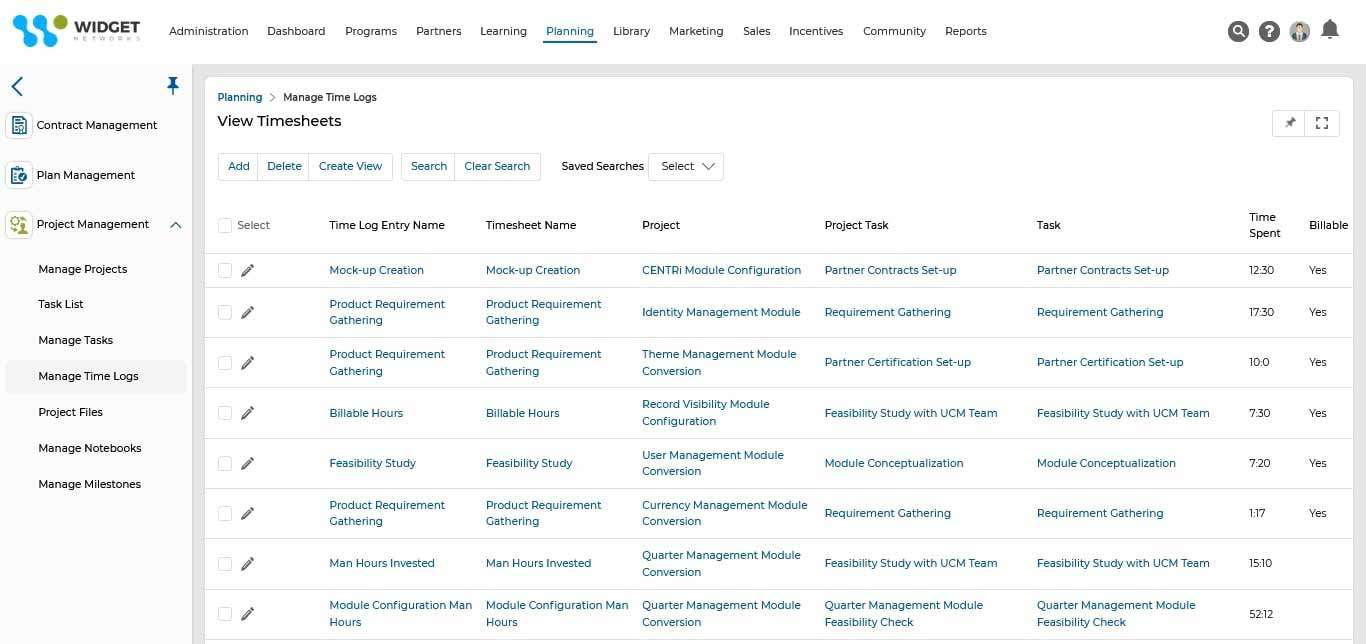
Task: Click the help question mark icon
Action: 1269,31
